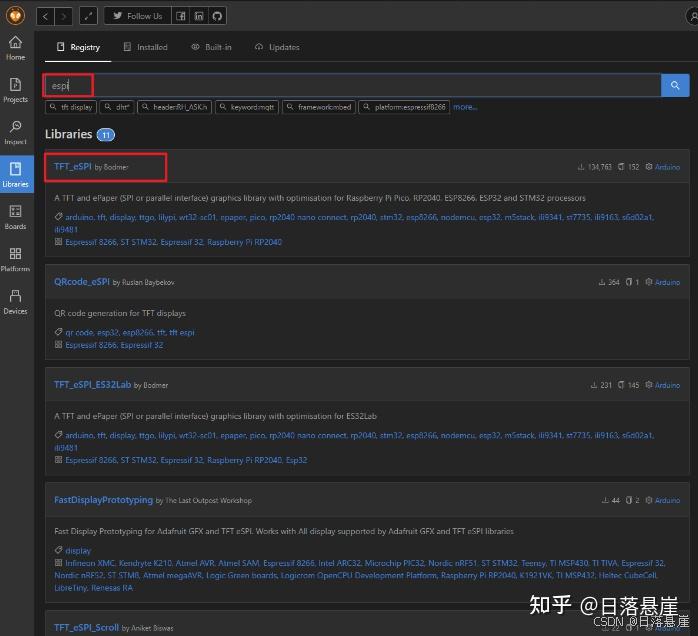The width and height of the screenshot is (698, 636).
Task: Select the 'dht*' search suggestion
Action: click(117, 107)
